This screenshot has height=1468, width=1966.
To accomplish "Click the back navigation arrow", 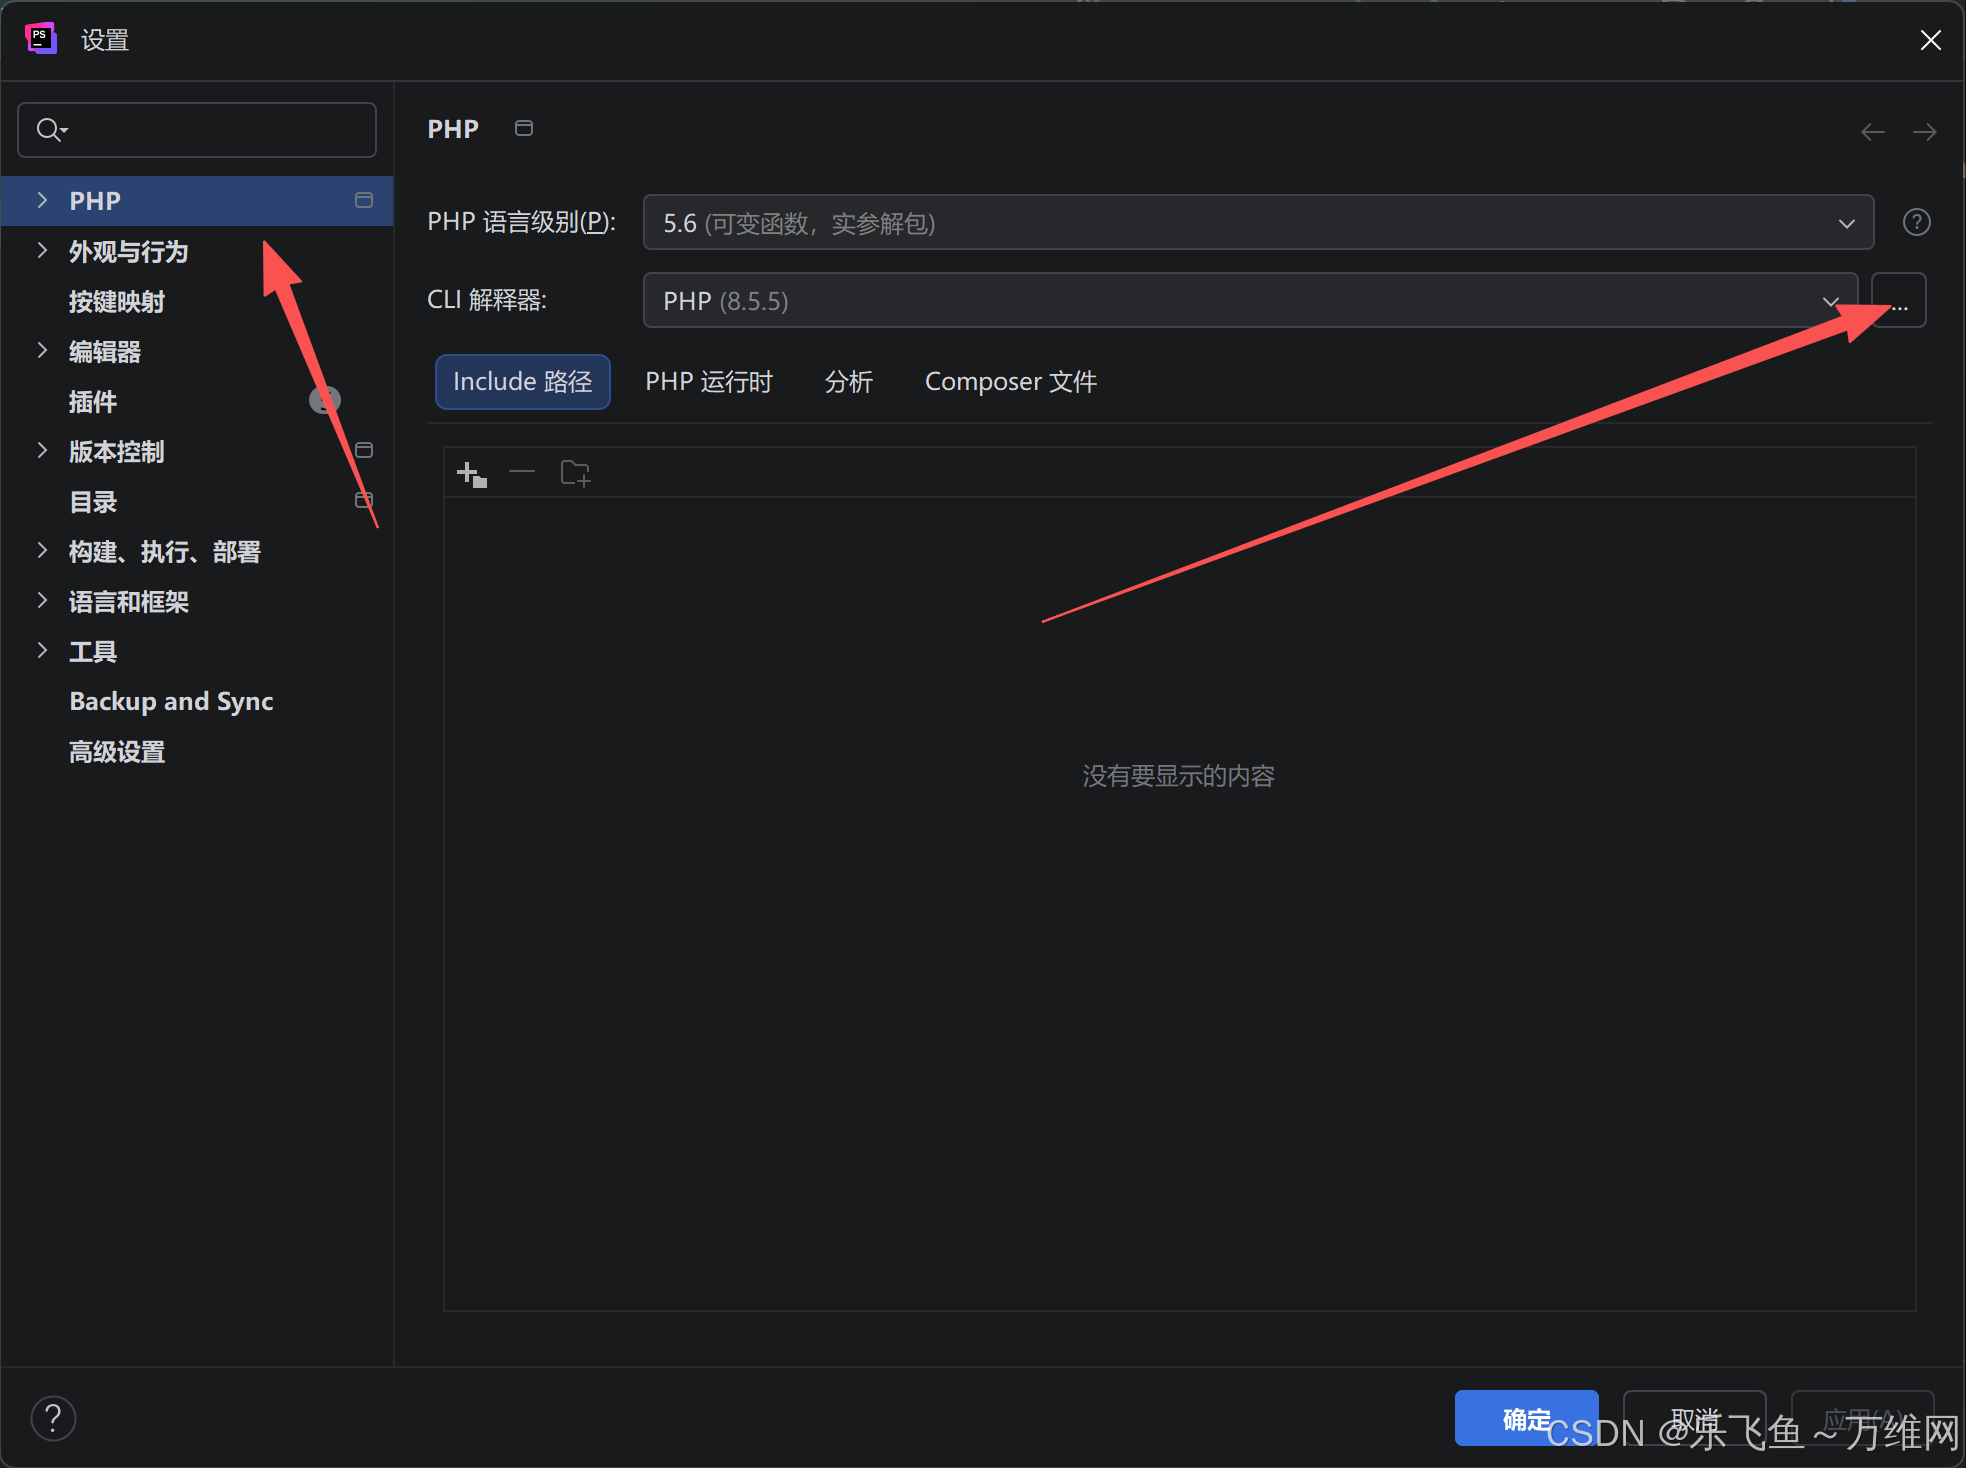I will click(1872, 131).
